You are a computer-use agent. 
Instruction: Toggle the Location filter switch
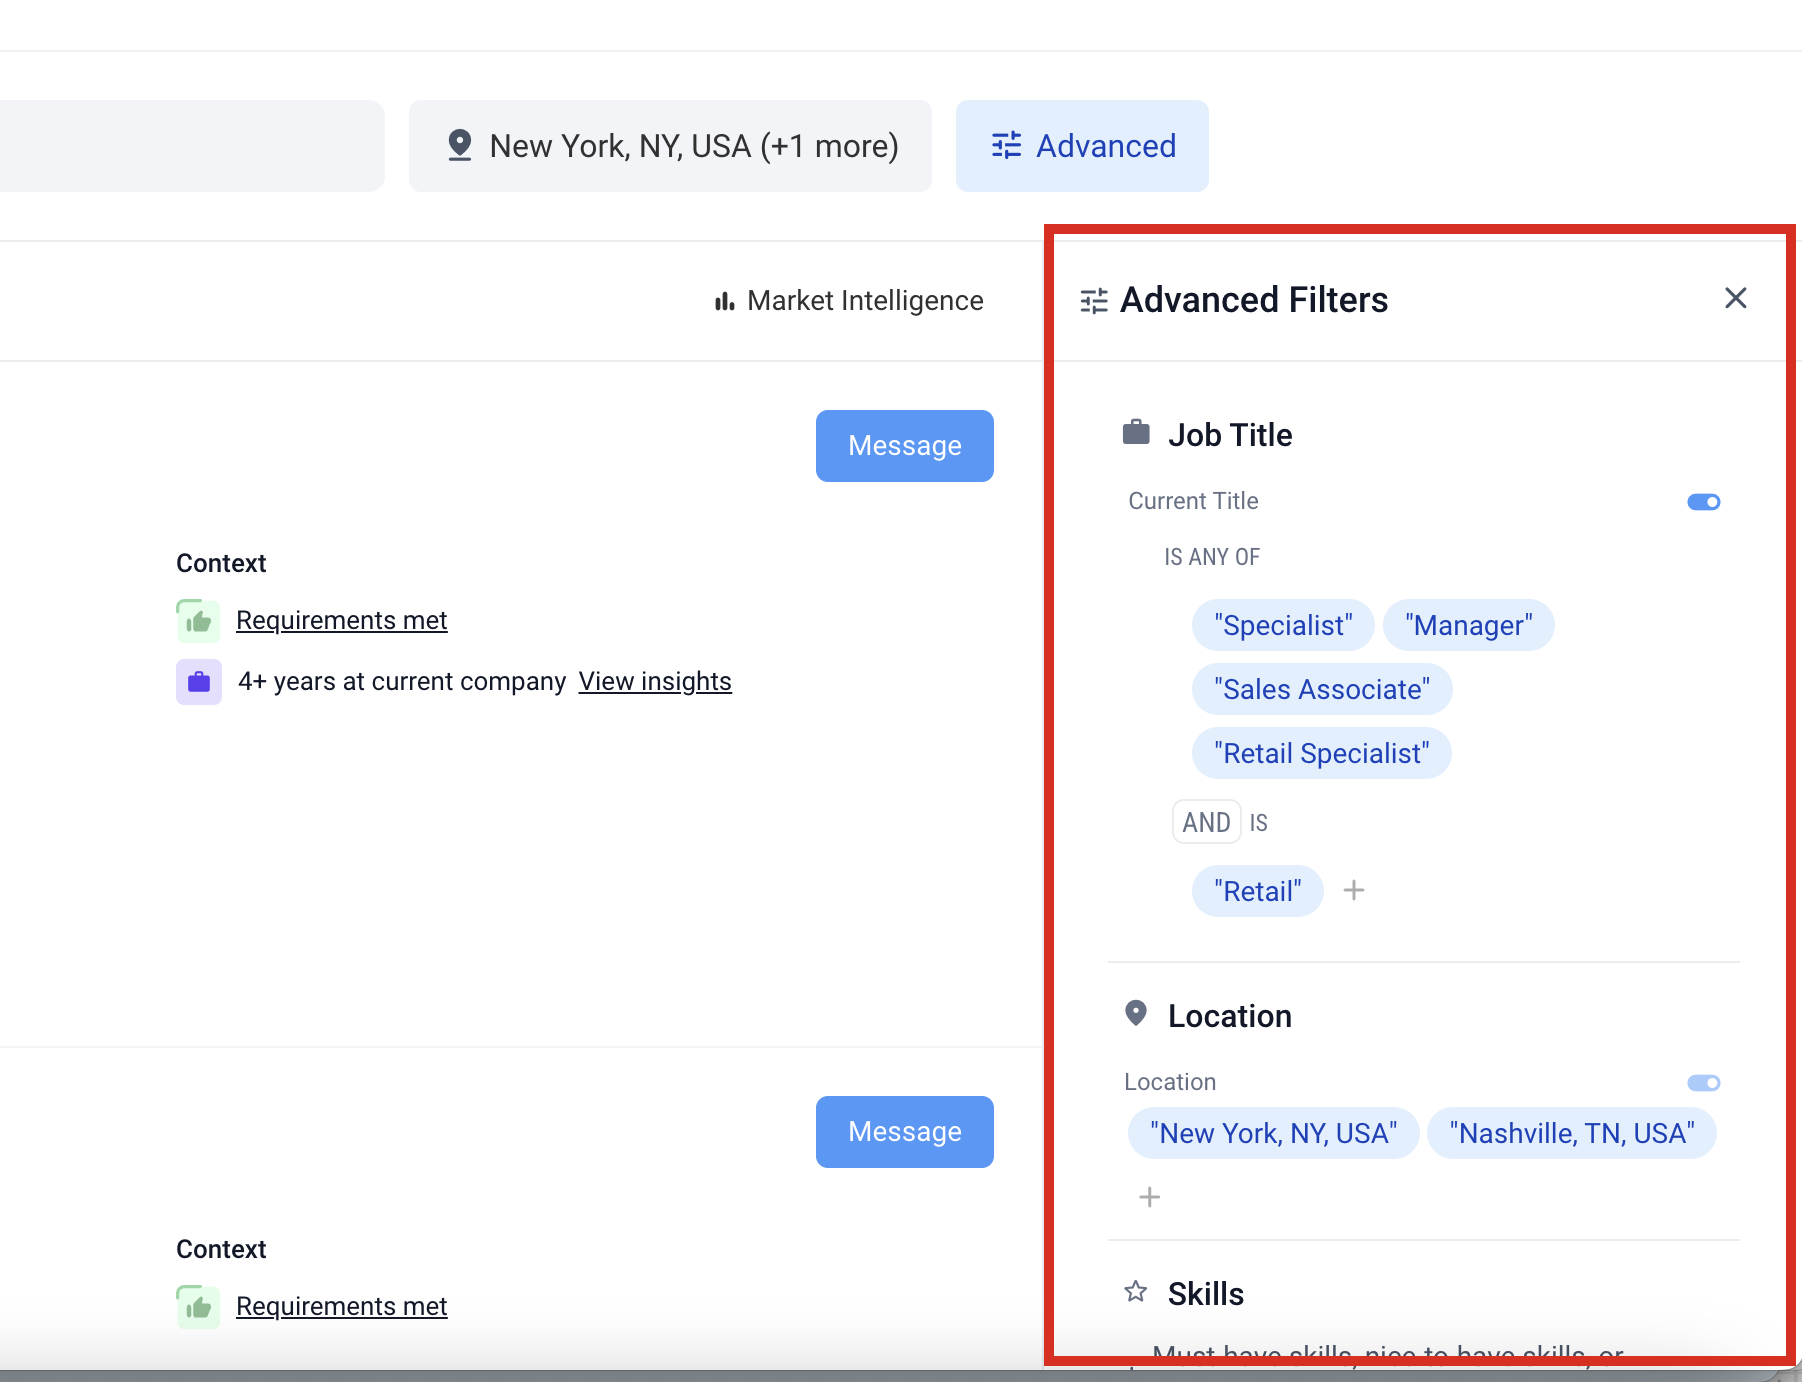click(1703, 1083)
